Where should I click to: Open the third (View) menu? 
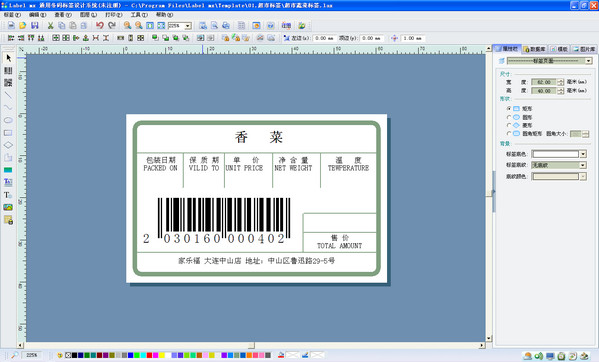pyautogui.click(x=63, y=15)
